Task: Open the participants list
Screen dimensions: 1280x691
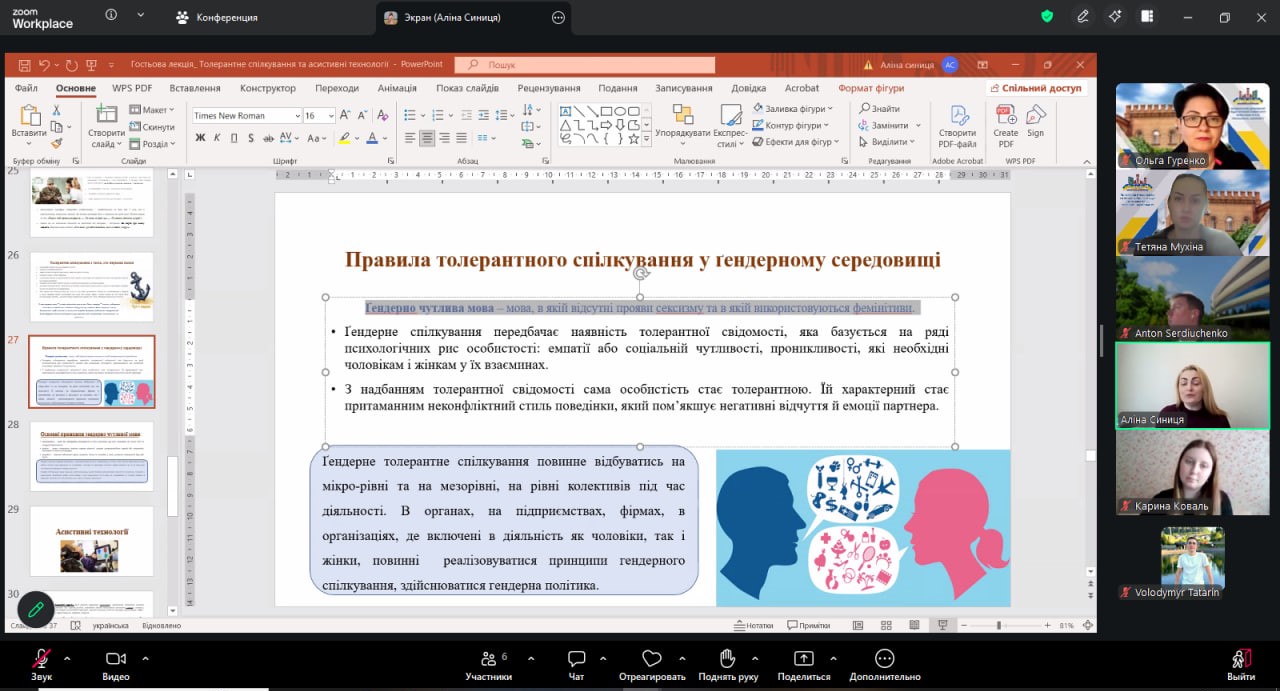Action: (488, 659)
